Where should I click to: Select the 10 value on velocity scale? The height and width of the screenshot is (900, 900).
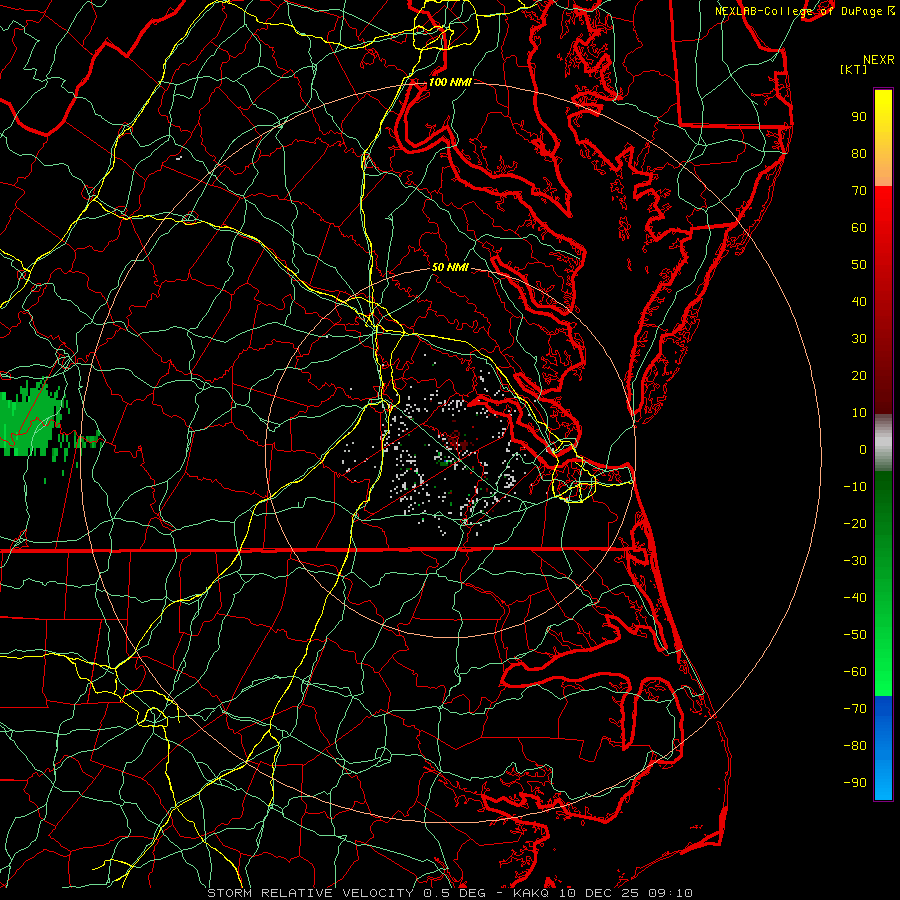coord(859,413)
